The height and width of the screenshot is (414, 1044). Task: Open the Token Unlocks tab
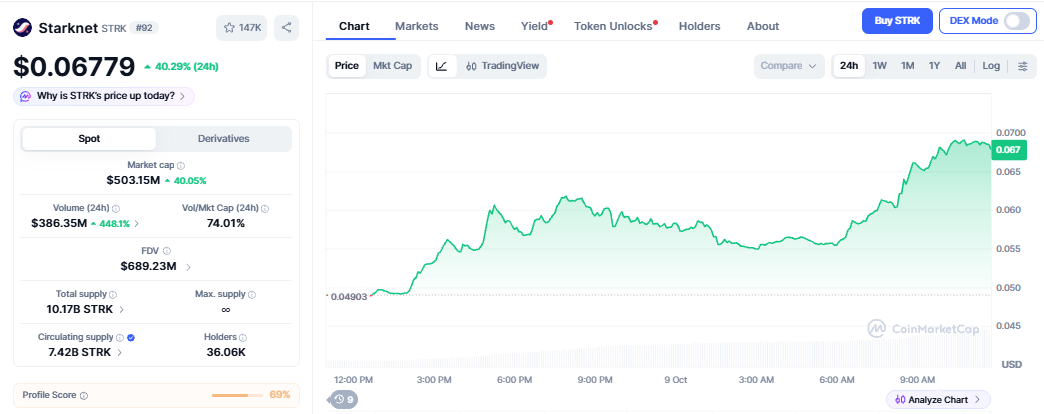pos(614,26)
